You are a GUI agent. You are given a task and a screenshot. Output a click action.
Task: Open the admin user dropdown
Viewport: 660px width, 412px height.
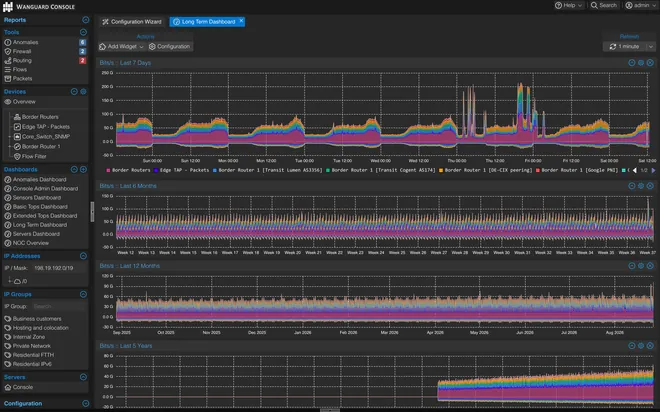click(641, 5)
